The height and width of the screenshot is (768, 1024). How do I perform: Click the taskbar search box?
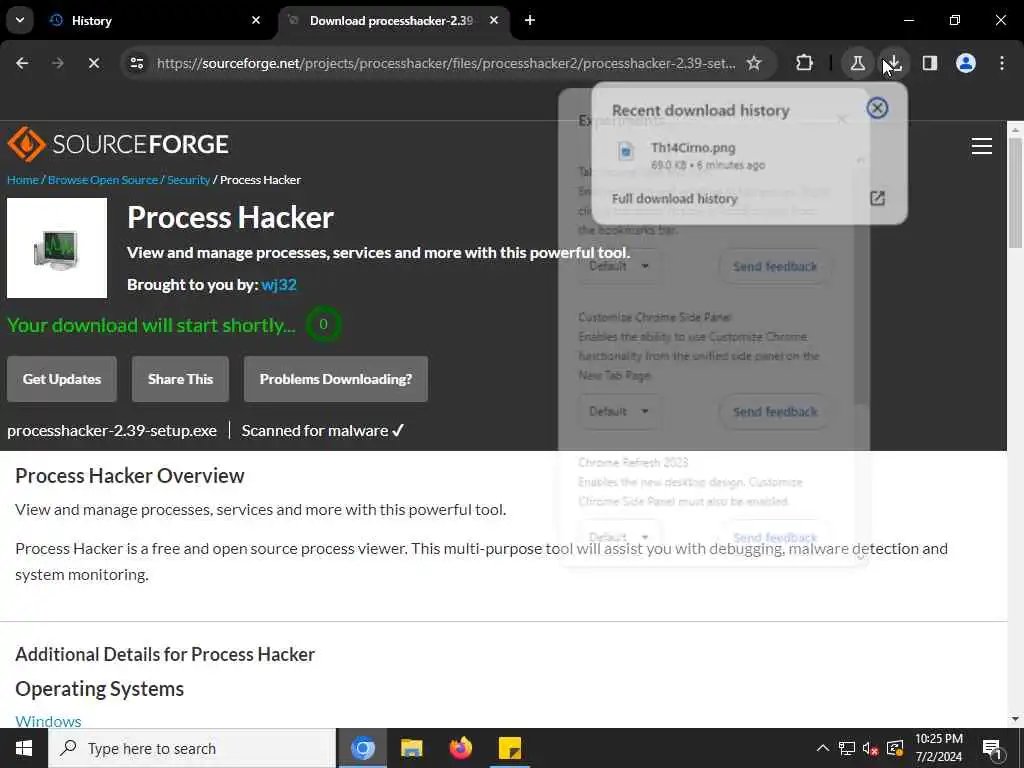click(192, 748)
